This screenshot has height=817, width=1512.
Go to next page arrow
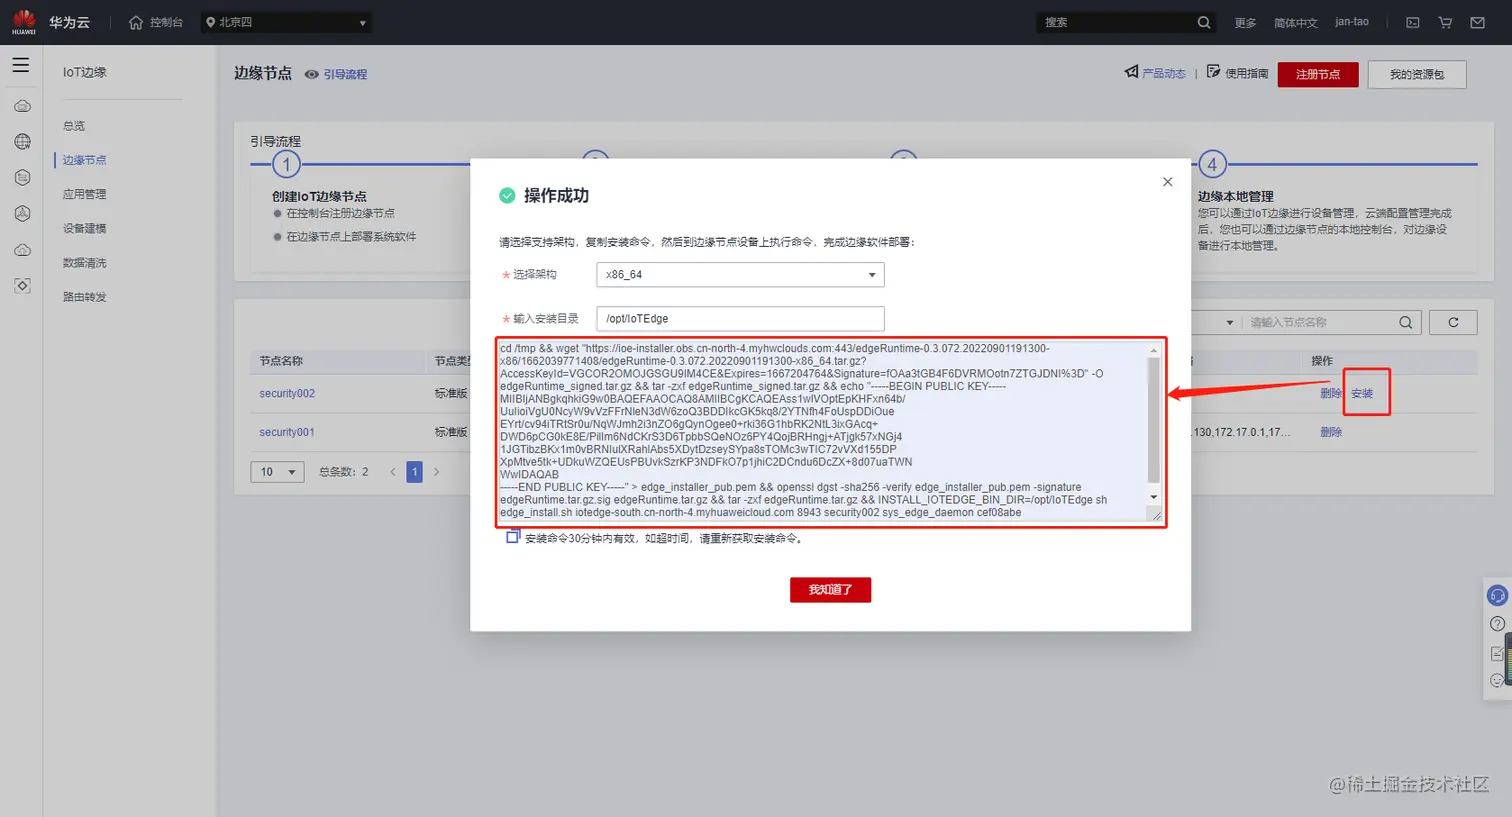coord(436,471)
